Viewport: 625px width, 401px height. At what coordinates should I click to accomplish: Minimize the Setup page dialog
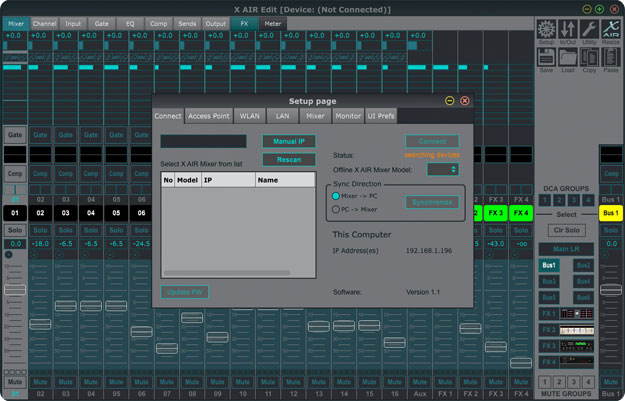coord(450,101)
